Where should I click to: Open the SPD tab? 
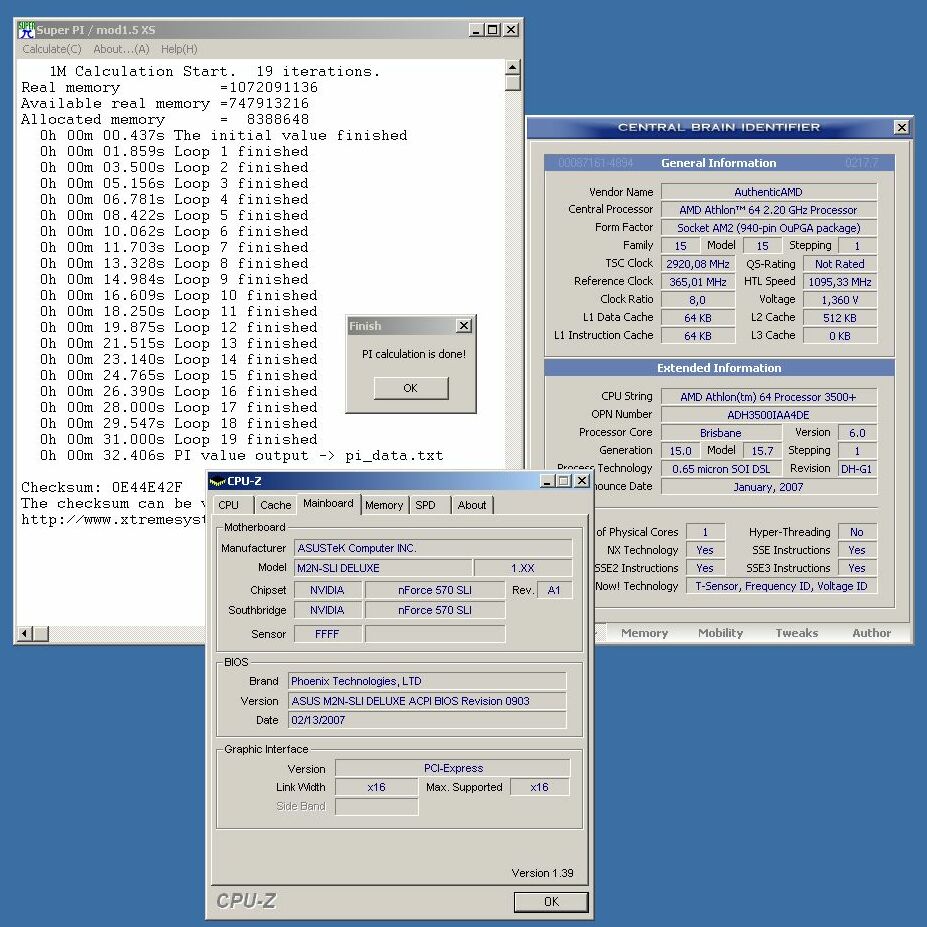tap(426, 505)
